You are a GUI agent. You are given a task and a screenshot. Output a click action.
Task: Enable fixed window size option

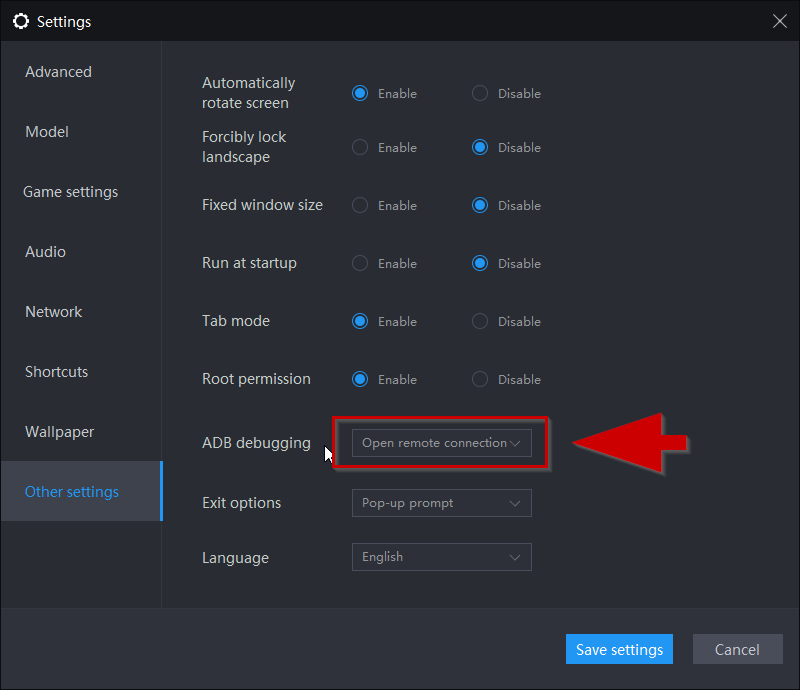tap(360, 205)
